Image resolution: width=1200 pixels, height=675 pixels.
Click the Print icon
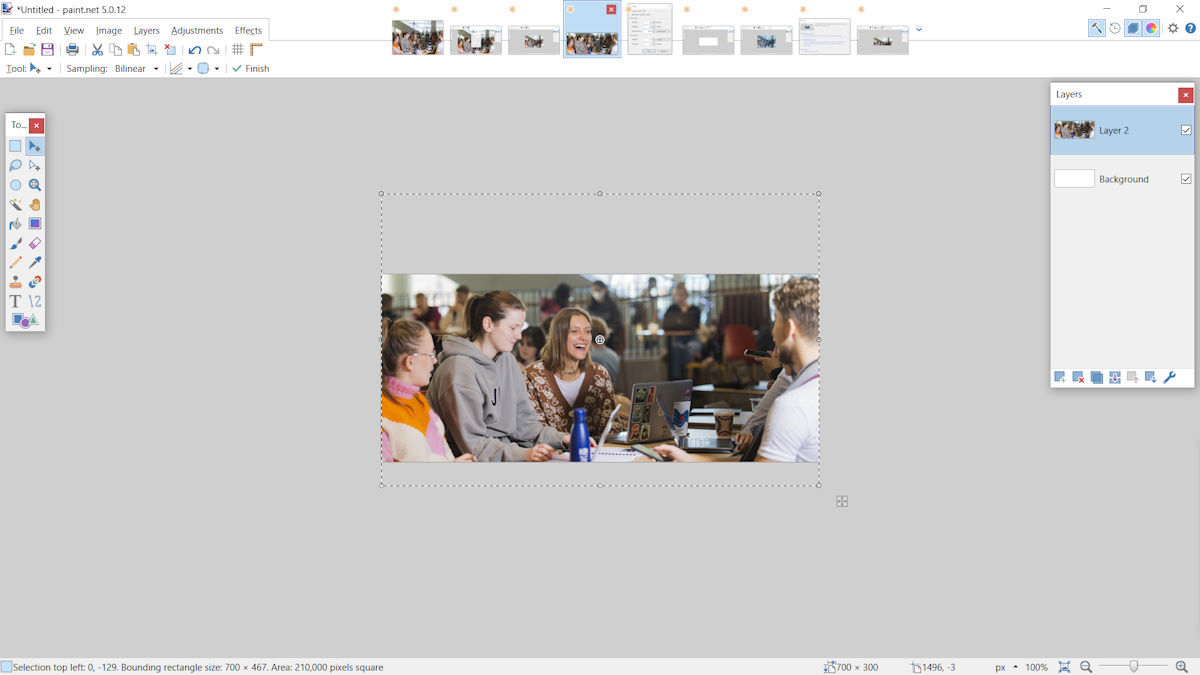pos(72,49)
